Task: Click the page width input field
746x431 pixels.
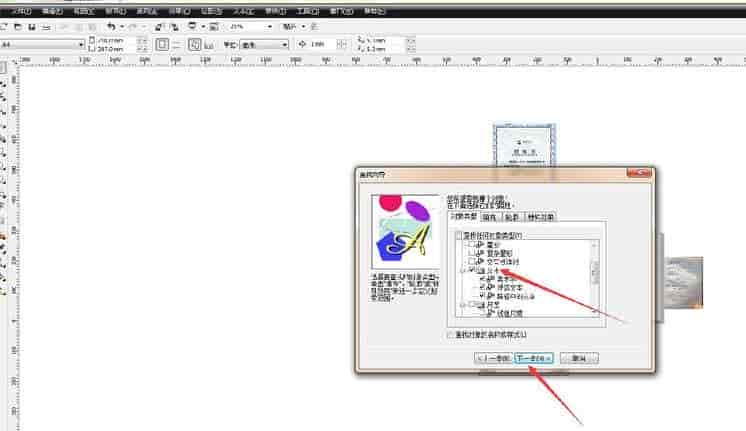Action: click(112, 41)
